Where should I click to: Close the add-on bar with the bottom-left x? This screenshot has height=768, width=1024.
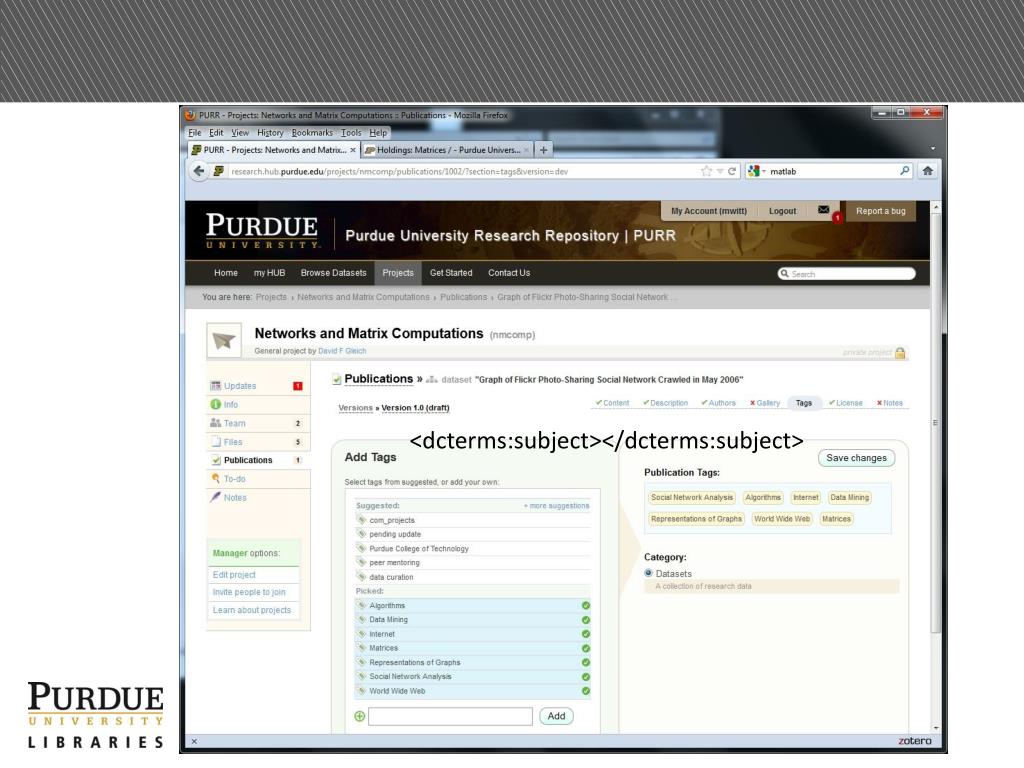click(x=194, y=741)
